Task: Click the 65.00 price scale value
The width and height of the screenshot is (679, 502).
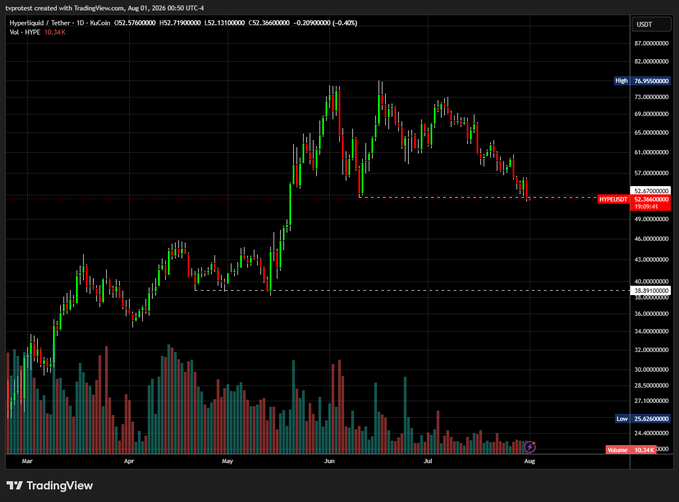Action: [651, 133]
